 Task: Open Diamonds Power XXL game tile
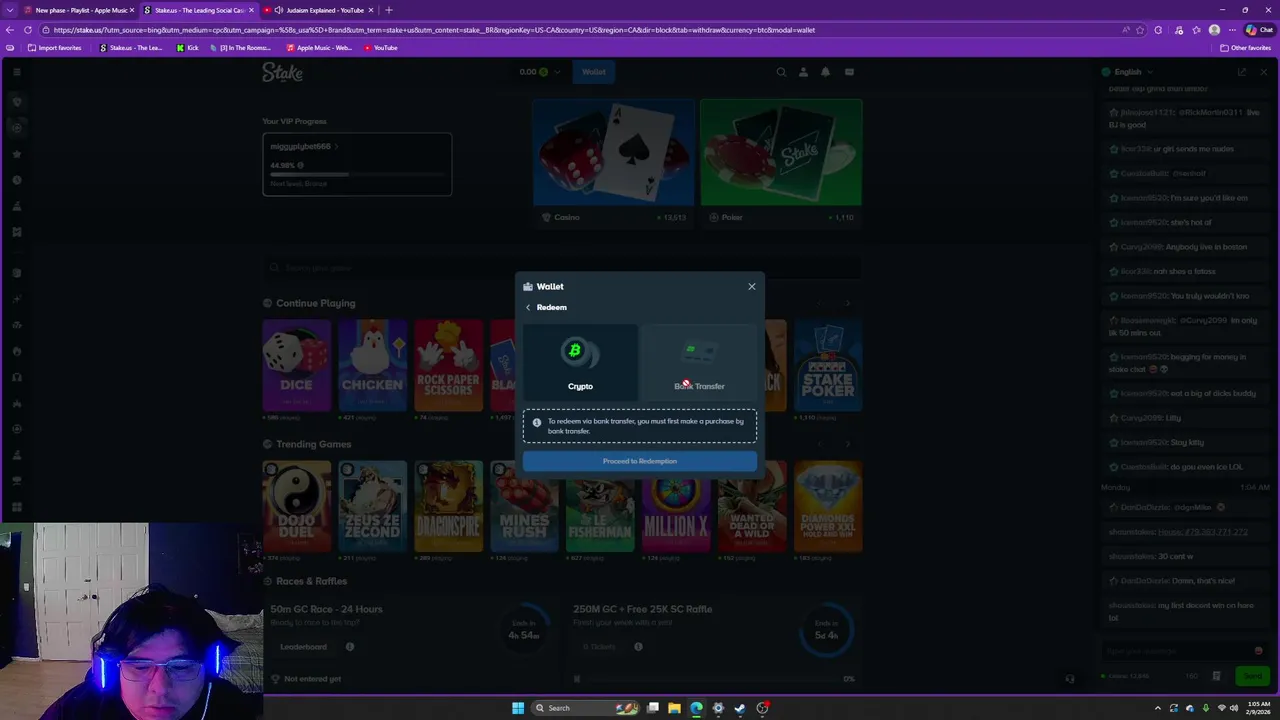tap(828, 506)
